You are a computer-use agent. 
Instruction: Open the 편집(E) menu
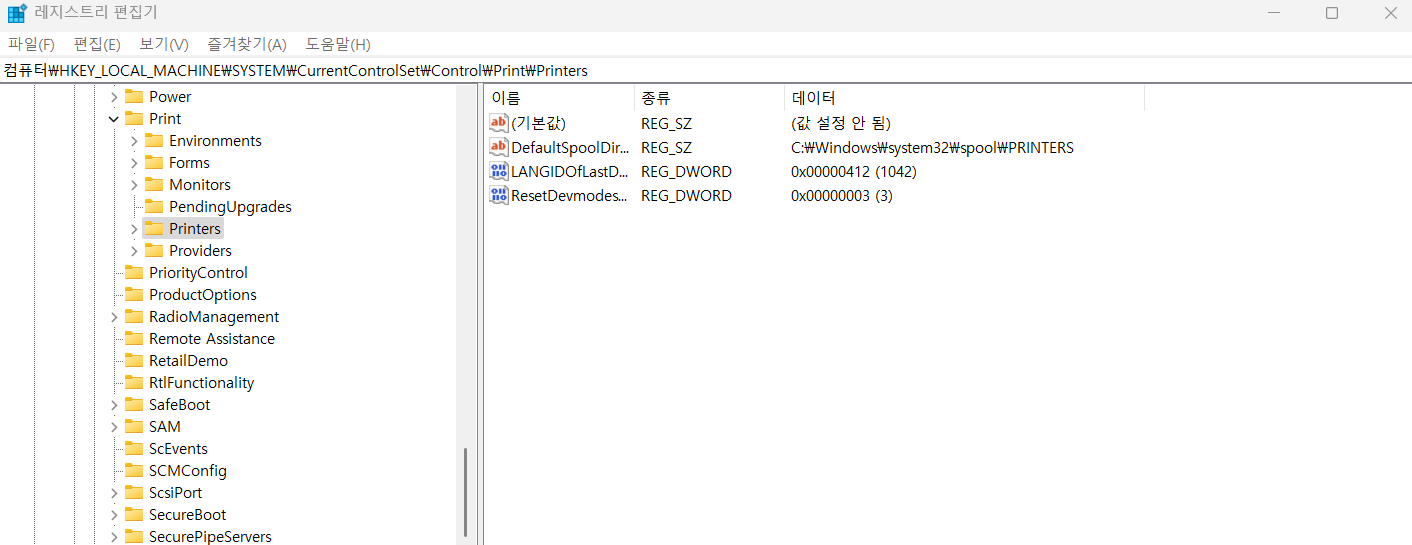tap(97, 44)
